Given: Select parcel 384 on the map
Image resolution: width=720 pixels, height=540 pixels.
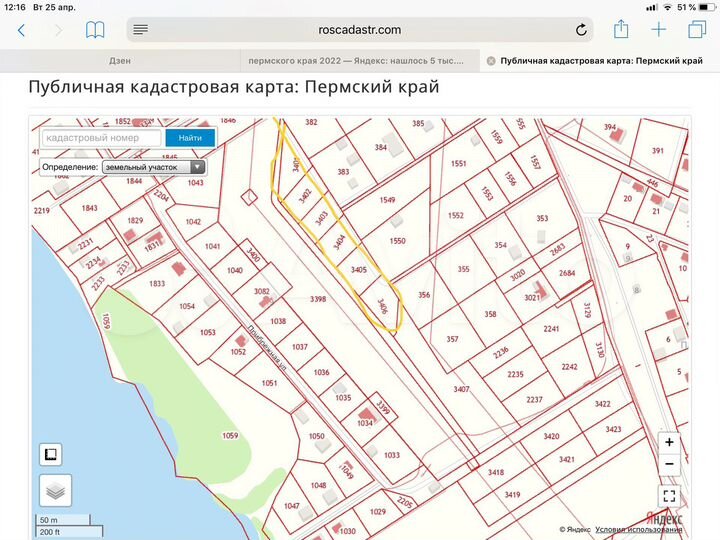Looking at the screenshot, I should coord(380,147).
